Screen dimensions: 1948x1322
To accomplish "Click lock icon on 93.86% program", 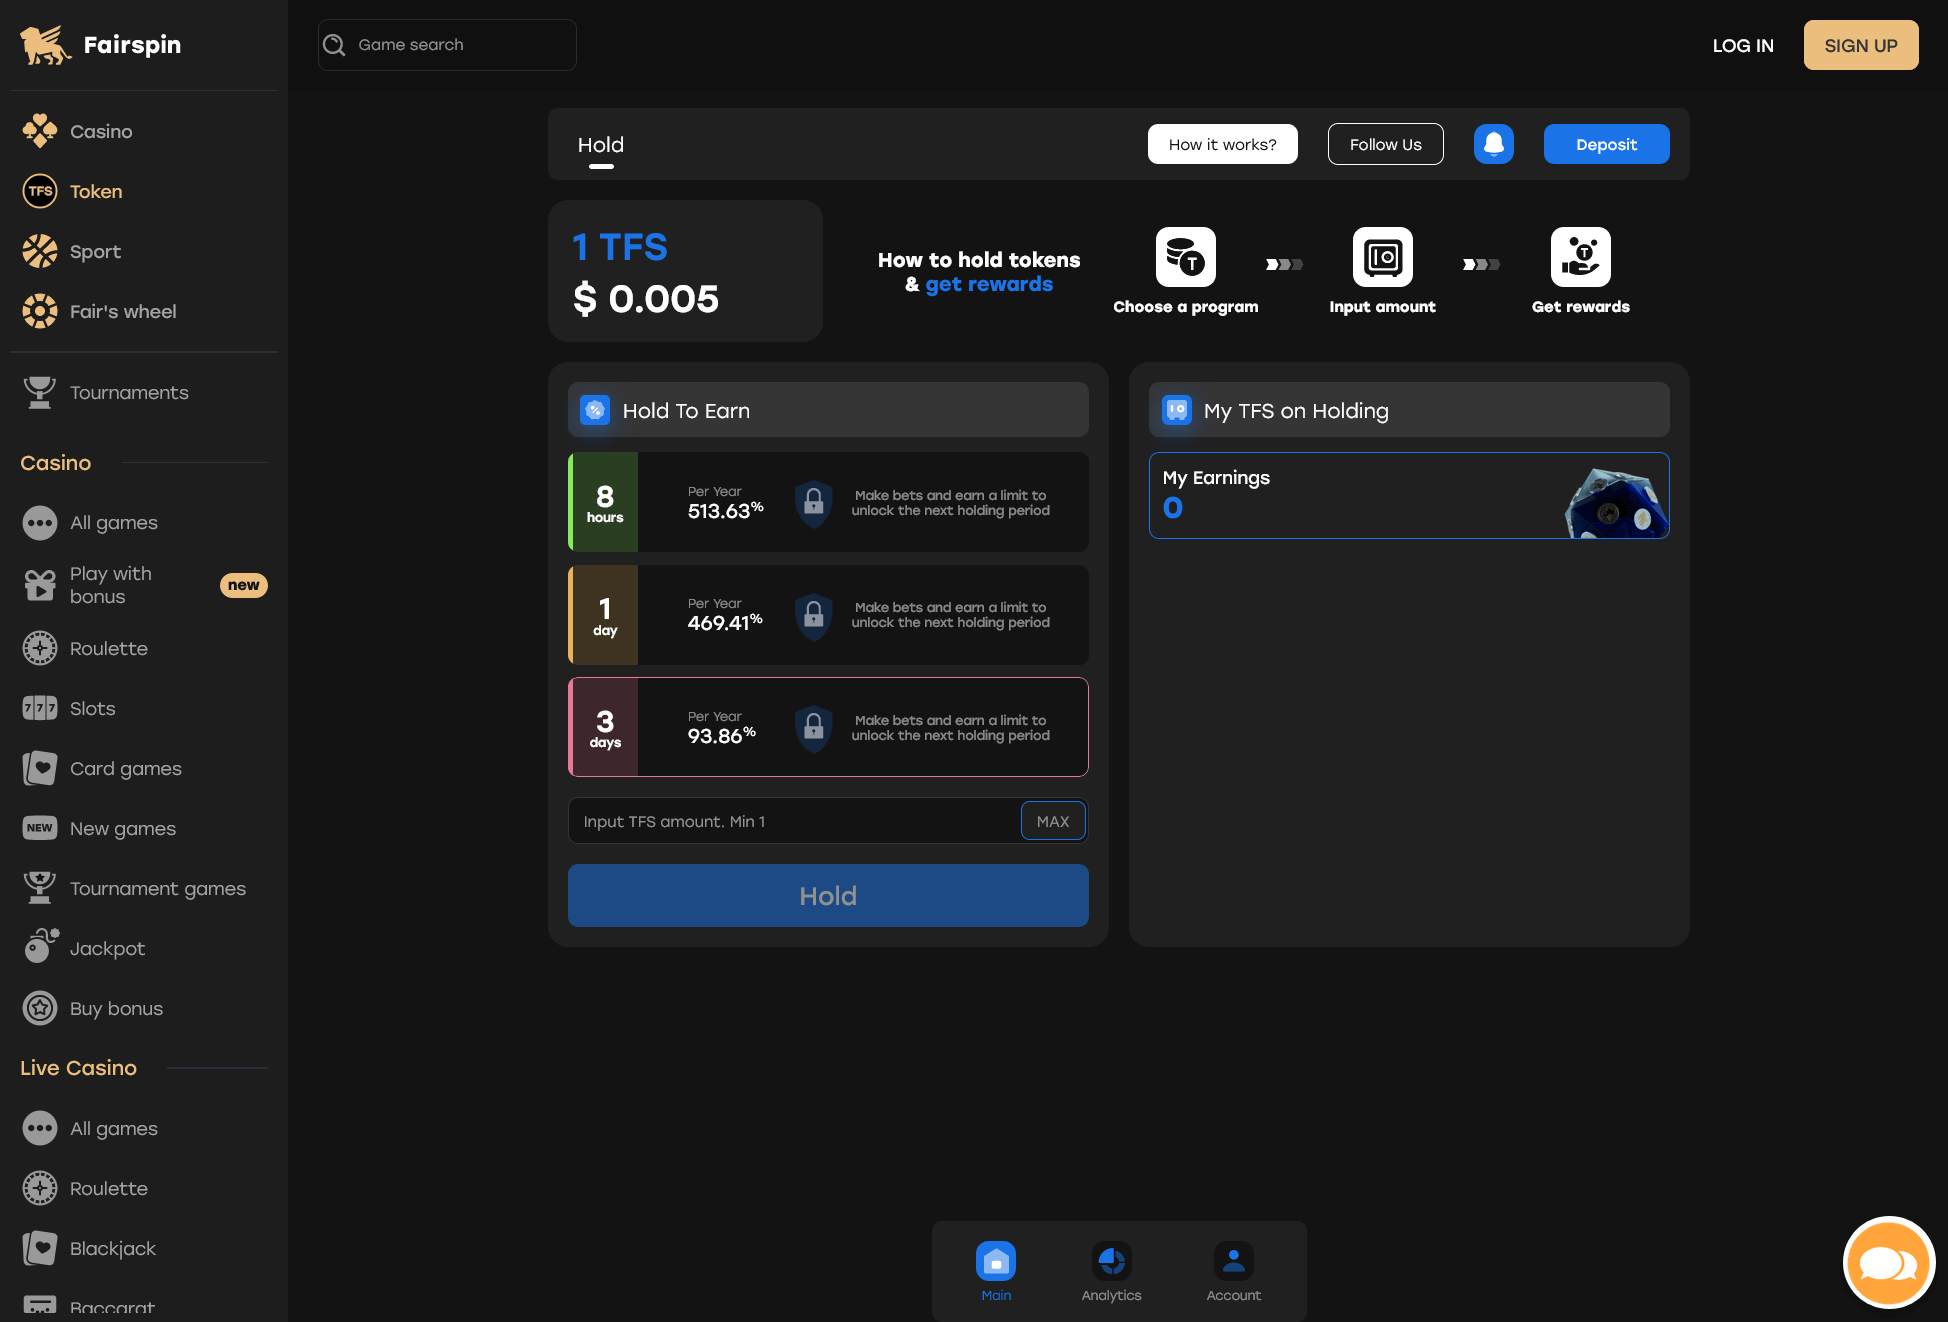I will click(814, 728).
